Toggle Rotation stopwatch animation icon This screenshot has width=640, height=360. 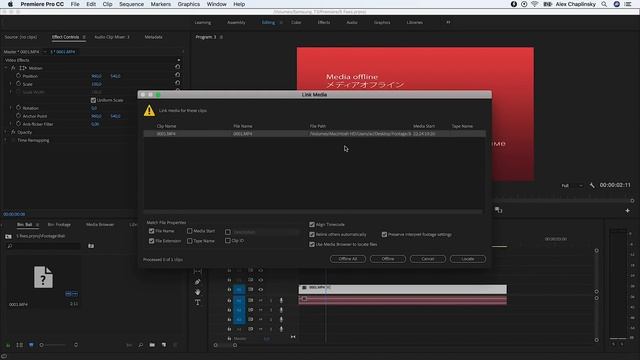pos(18,108)
